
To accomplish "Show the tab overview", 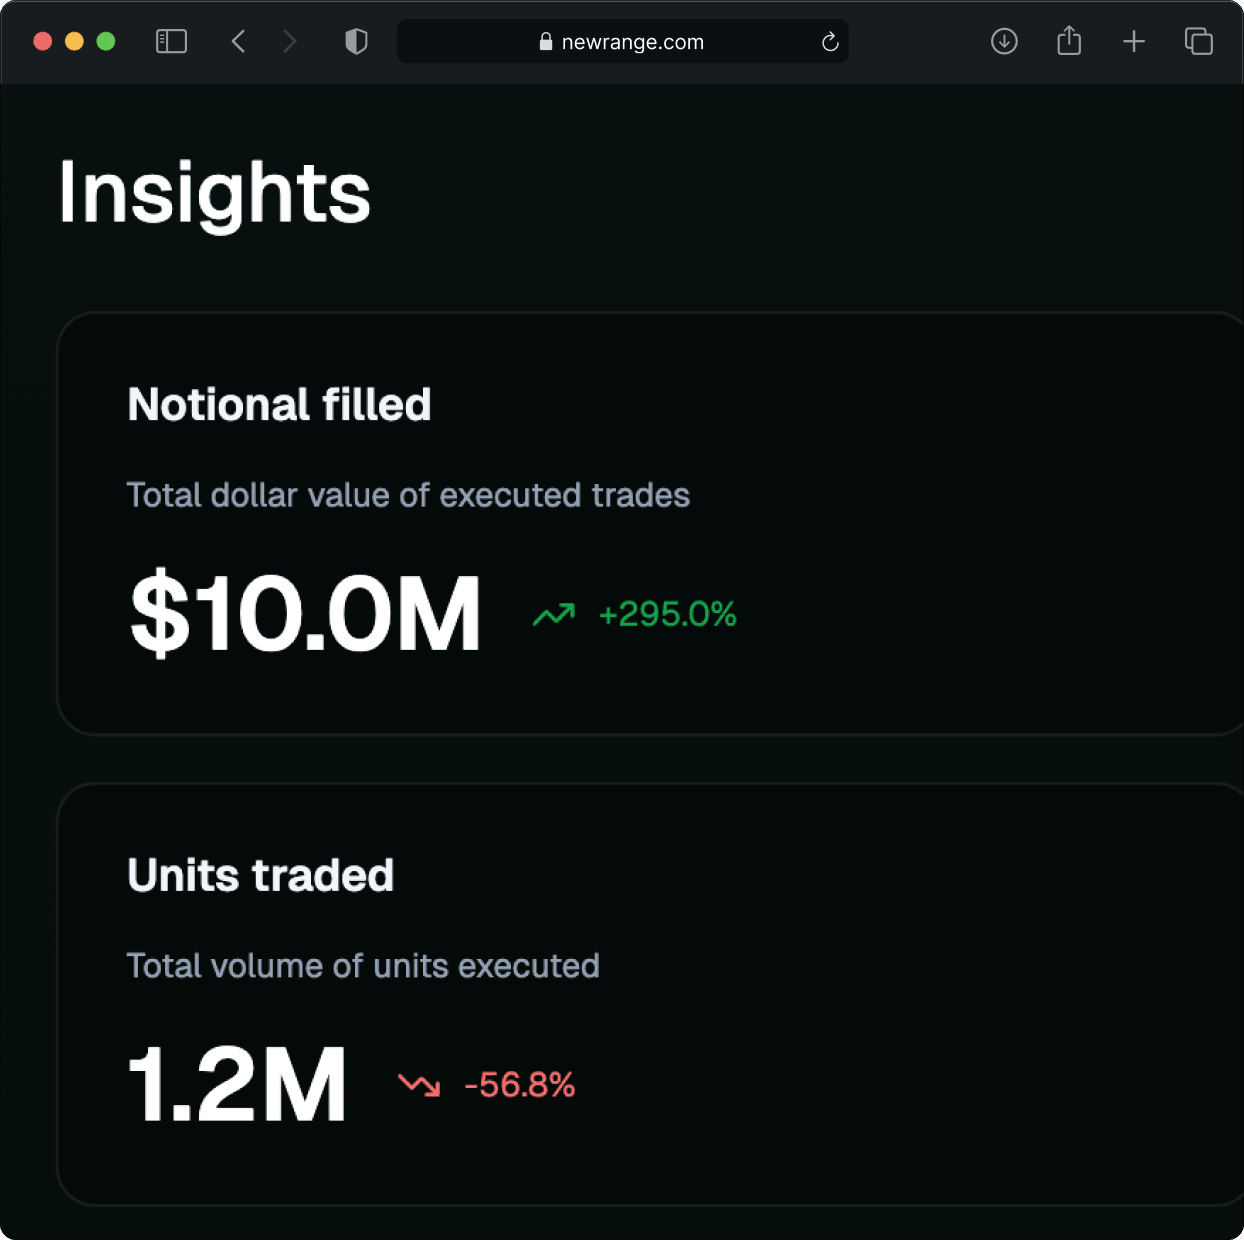I will 1198,41.
